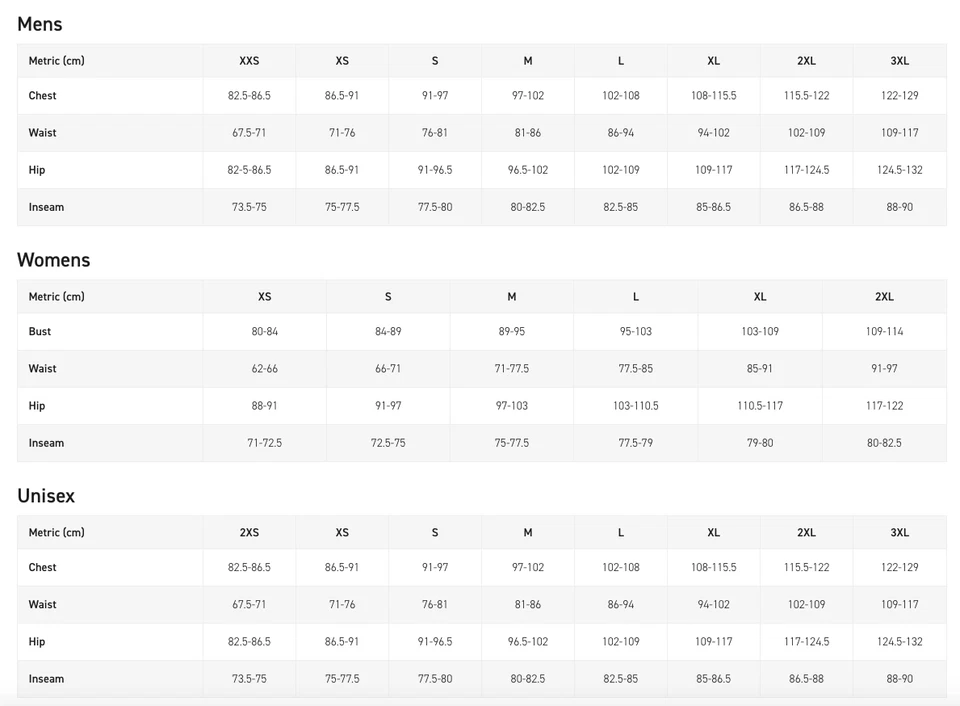Screen dimensions: 960x706
Task: Select Mens Waist value for size XL
Action: [x=713, y=133]
